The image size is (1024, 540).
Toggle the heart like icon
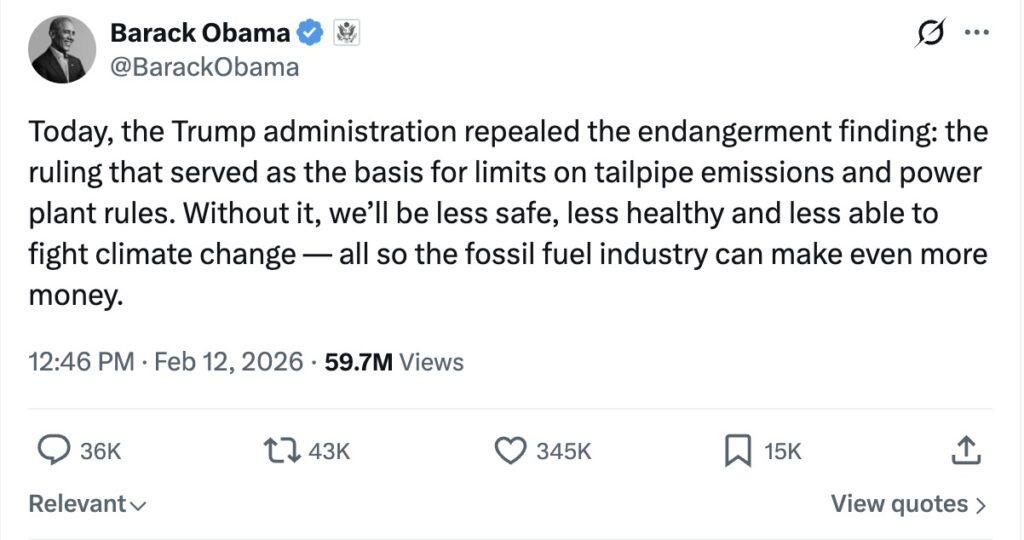point(511,451)
